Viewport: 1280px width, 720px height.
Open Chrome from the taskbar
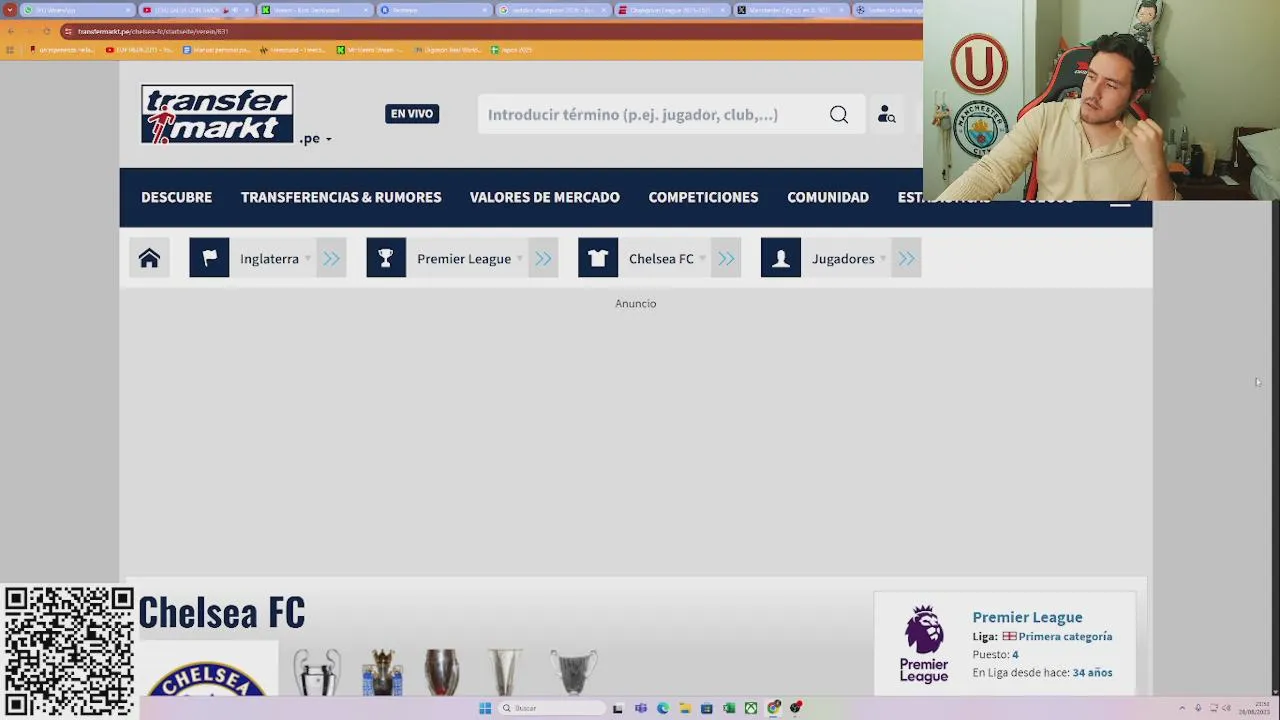(x=773, y=708)
